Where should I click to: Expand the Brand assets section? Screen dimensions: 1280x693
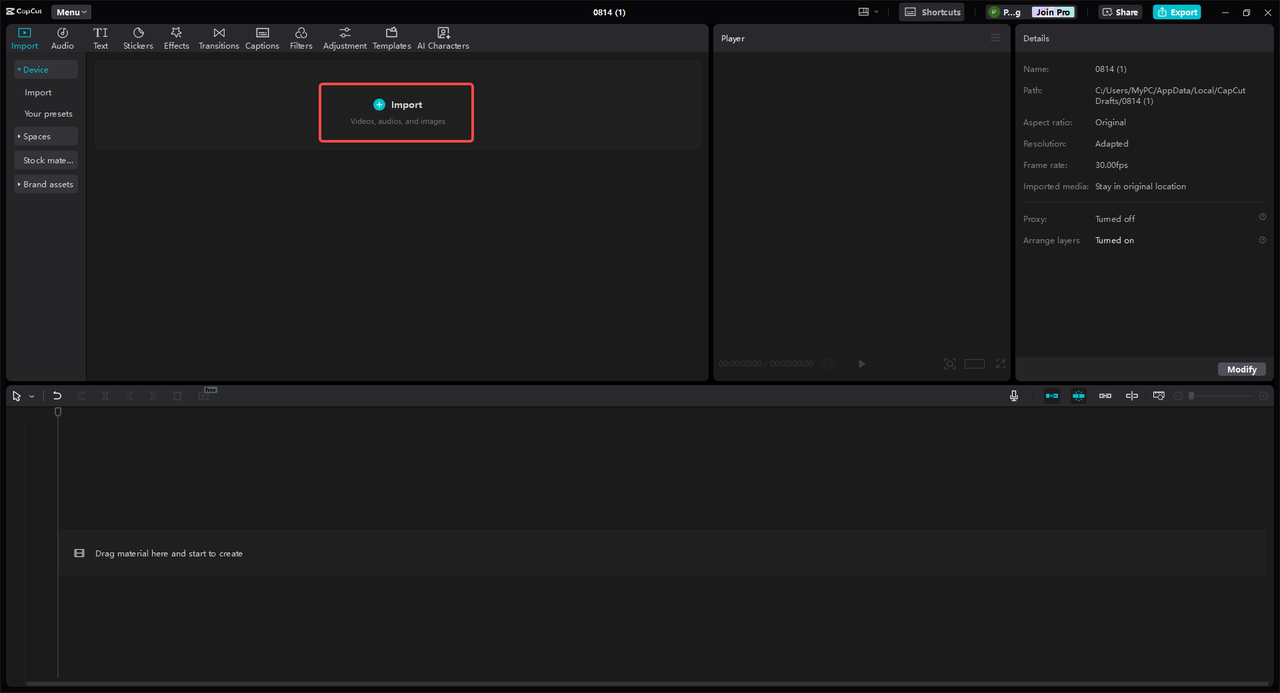(46, 184)
